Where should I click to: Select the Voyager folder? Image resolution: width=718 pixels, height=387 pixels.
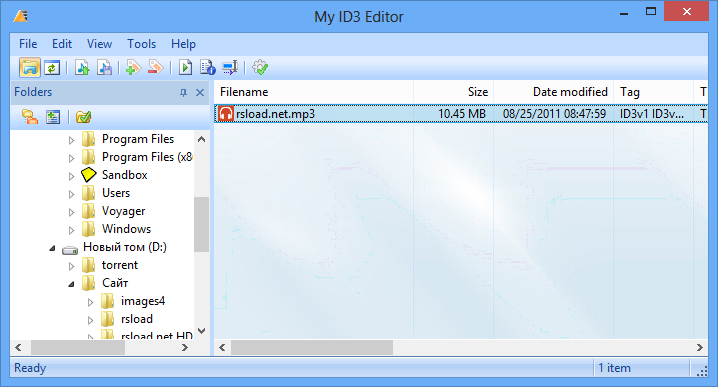coord(123,211)
